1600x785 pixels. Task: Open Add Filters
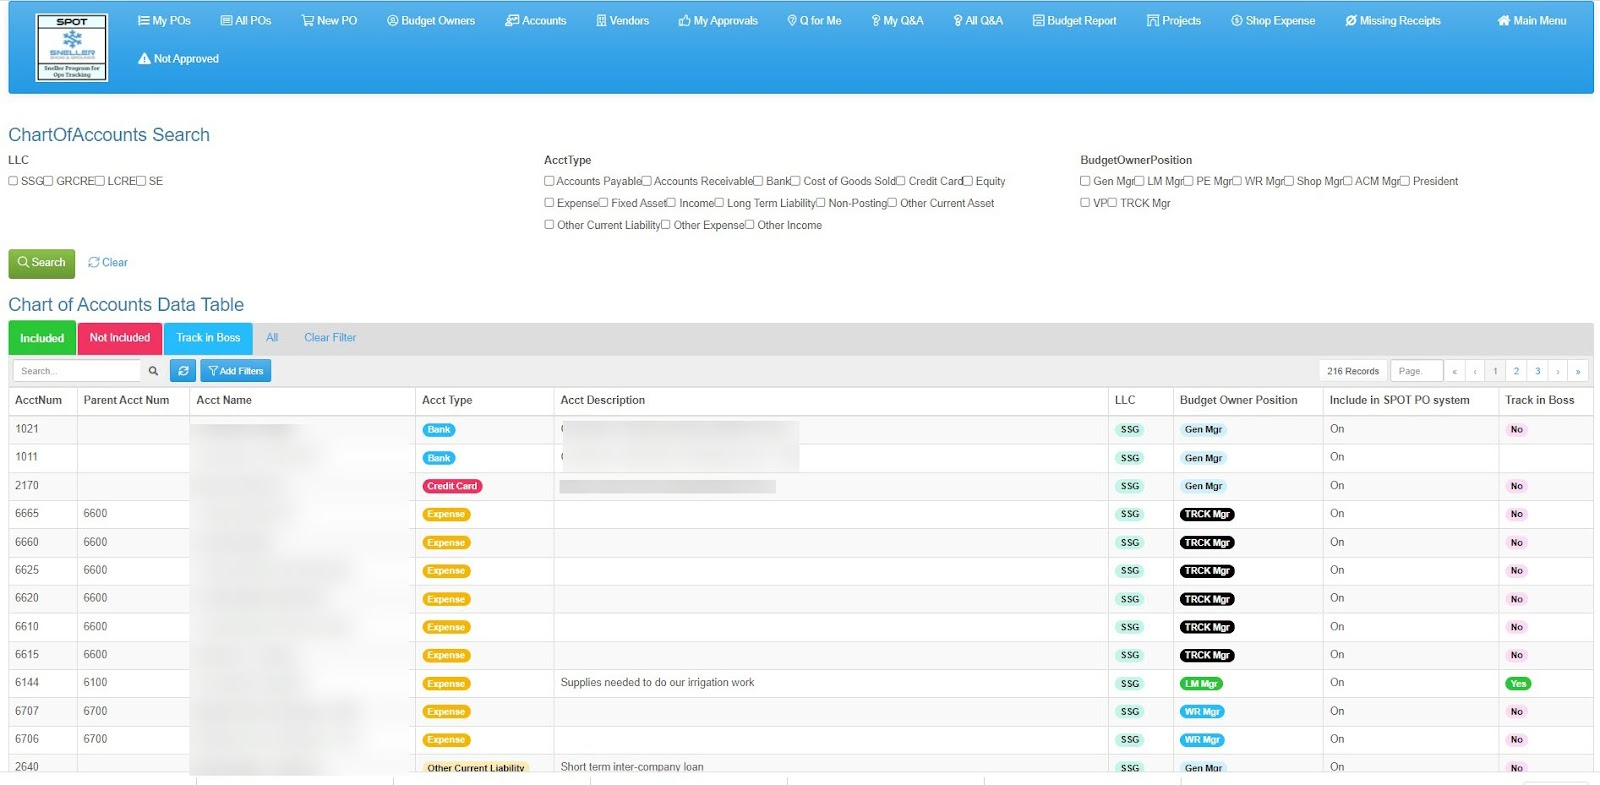pos(236,371)
